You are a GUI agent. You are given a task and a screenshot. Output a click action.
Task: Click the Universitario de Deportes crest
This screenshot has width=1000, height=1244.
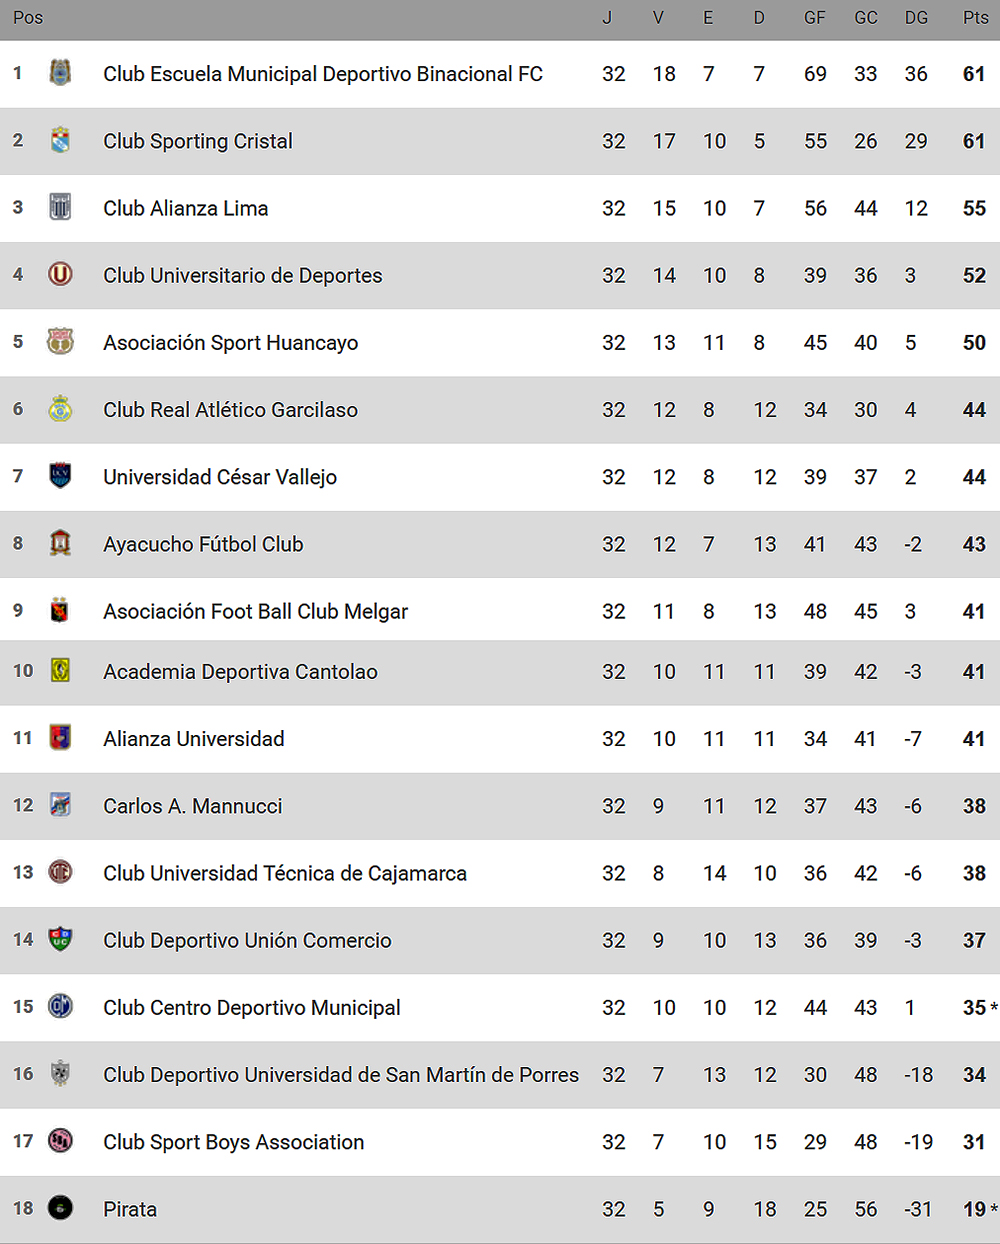pyautogui.click(x=60, y=274)
